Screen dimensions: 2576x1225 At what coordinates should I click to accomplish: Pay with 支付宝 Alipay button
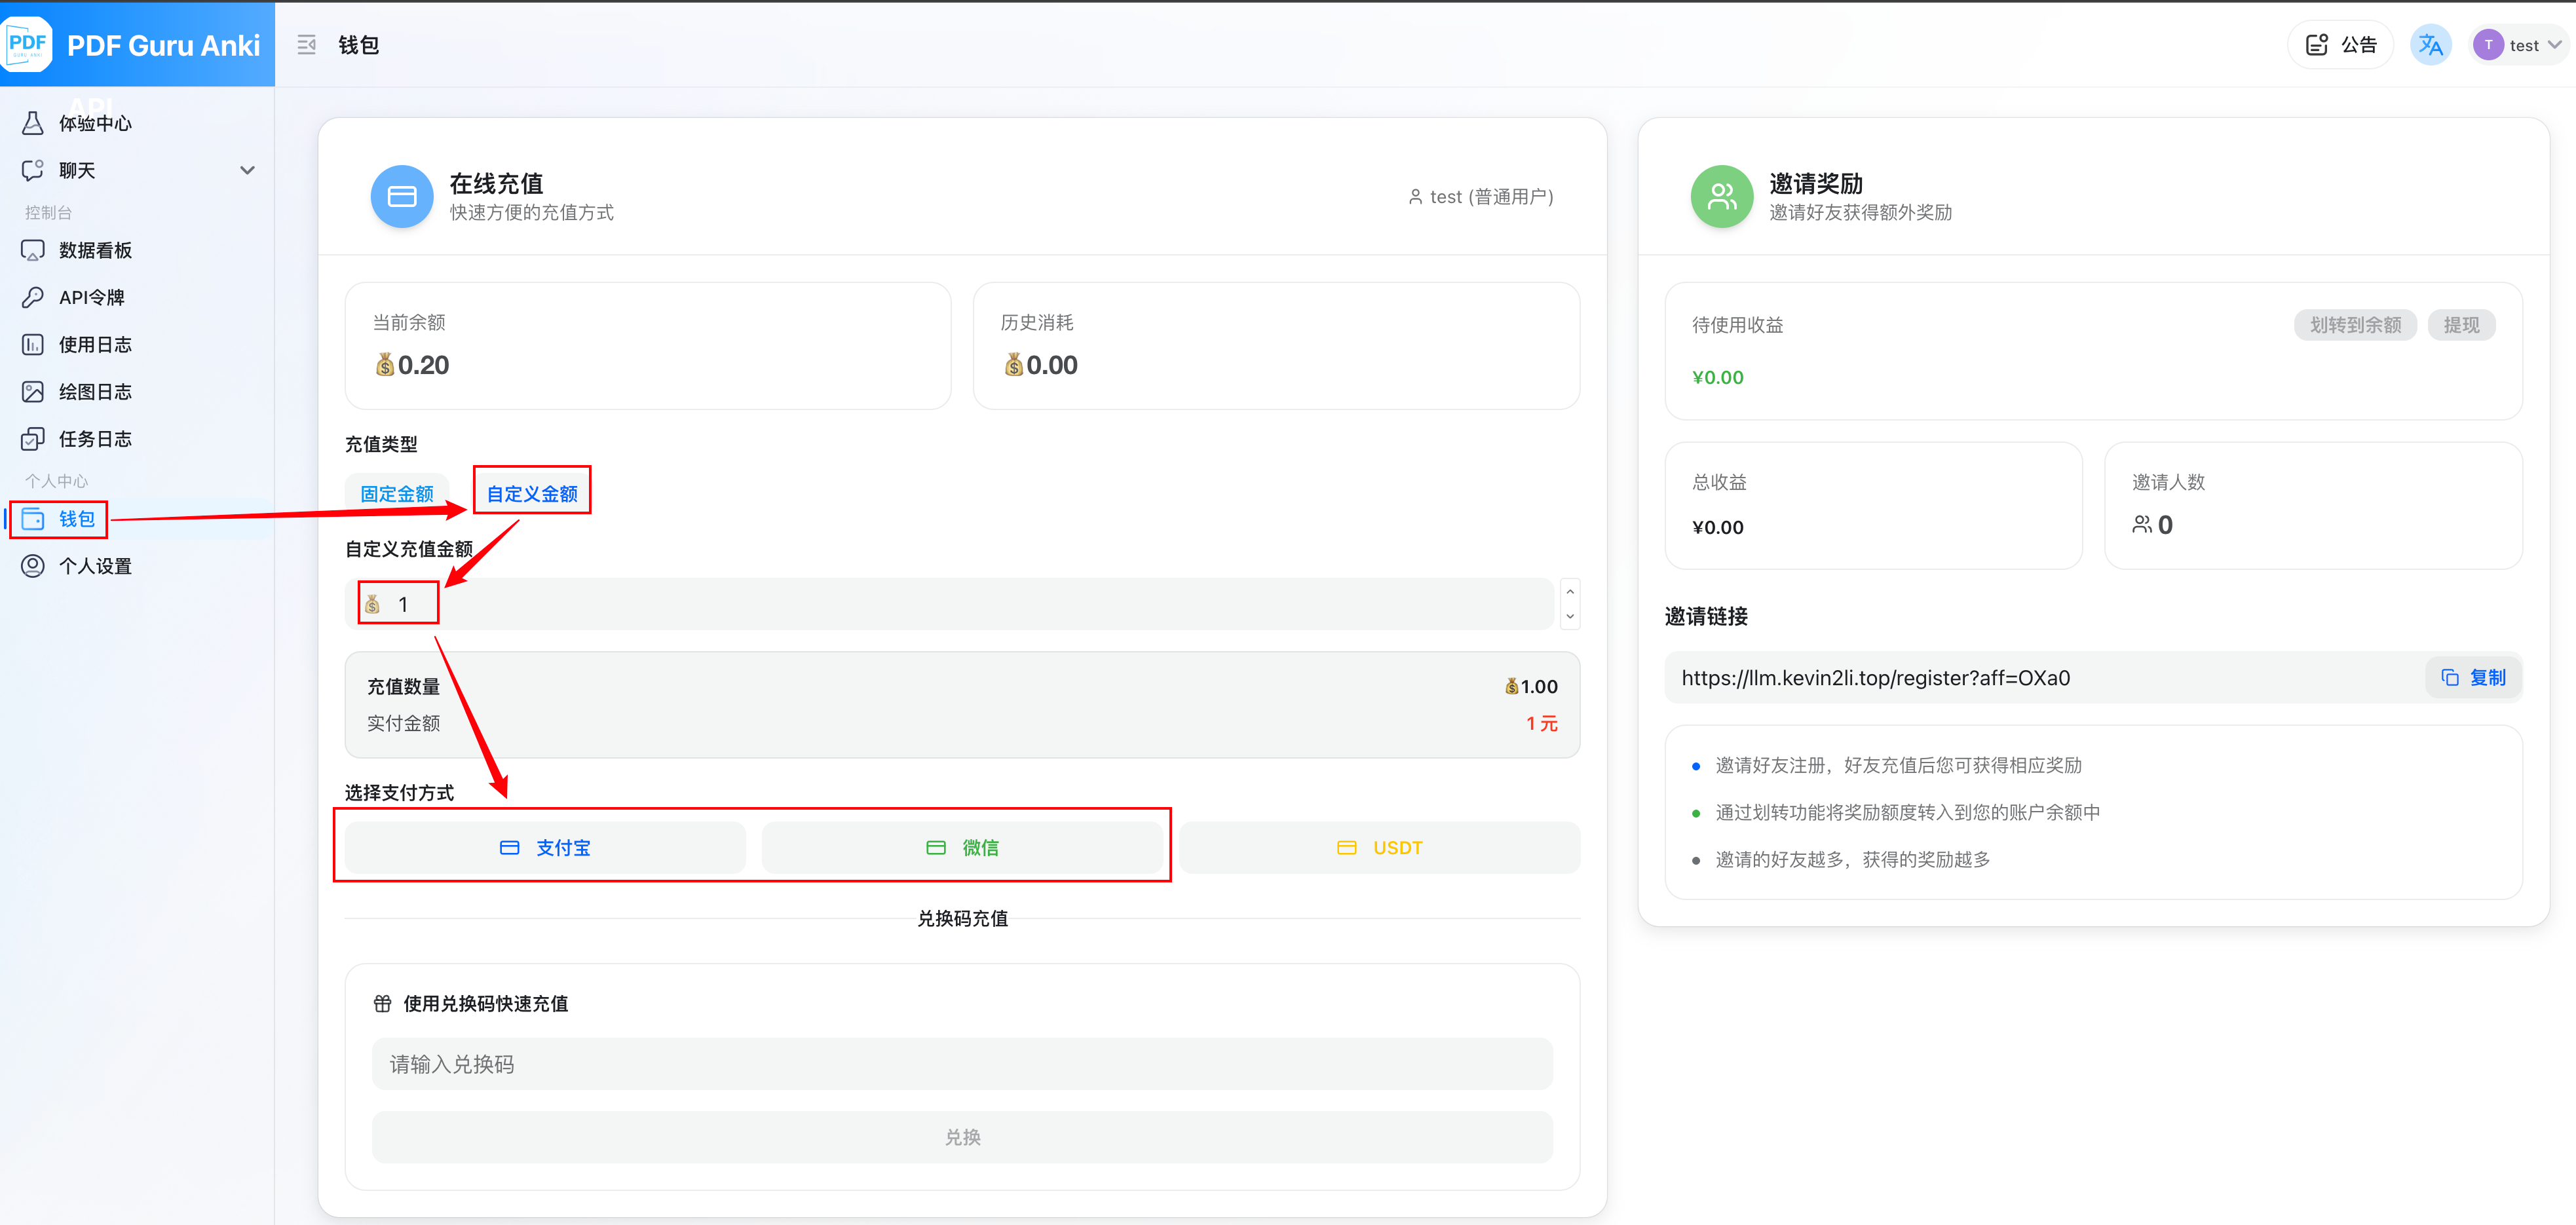[x=545, y=848]
